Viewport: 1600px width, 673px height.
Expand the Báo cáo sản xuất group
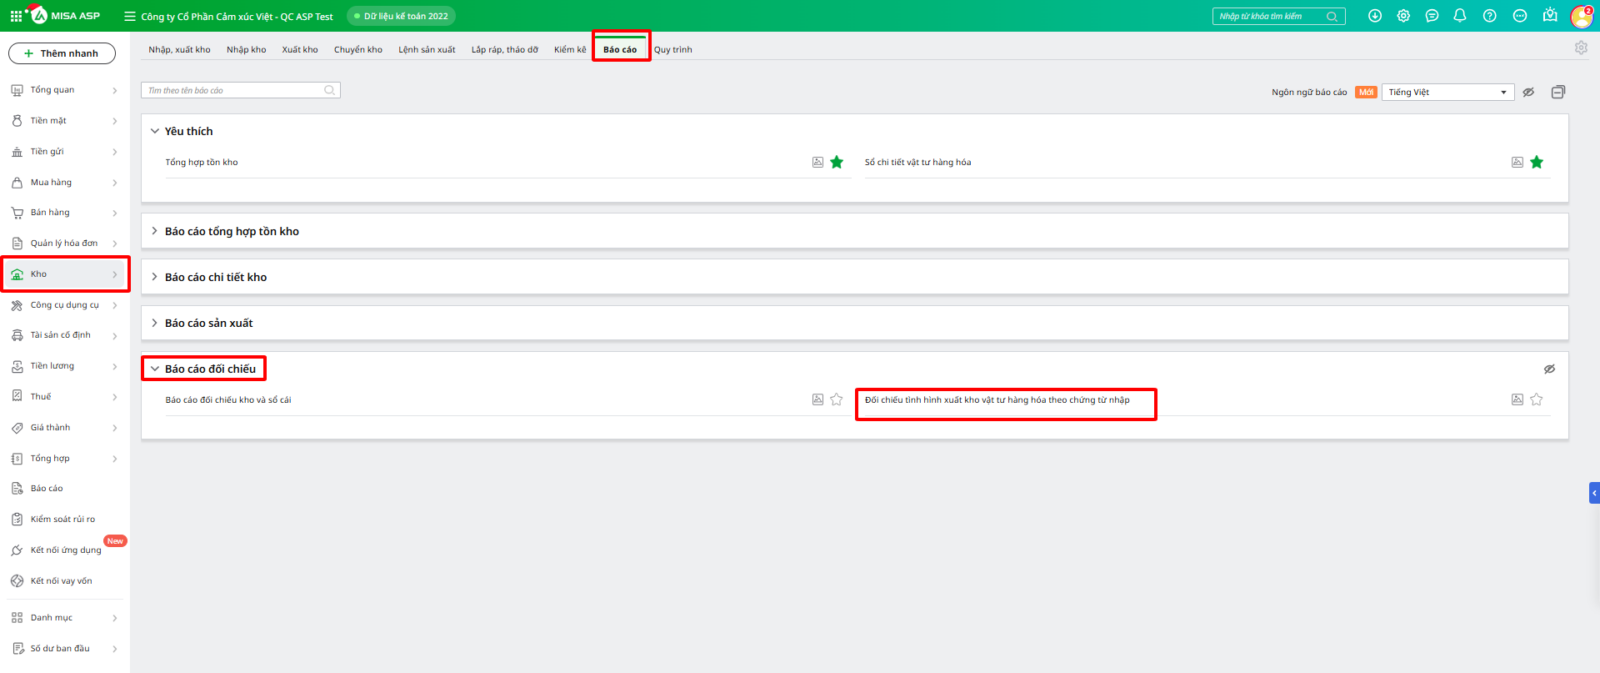point(208,323)
